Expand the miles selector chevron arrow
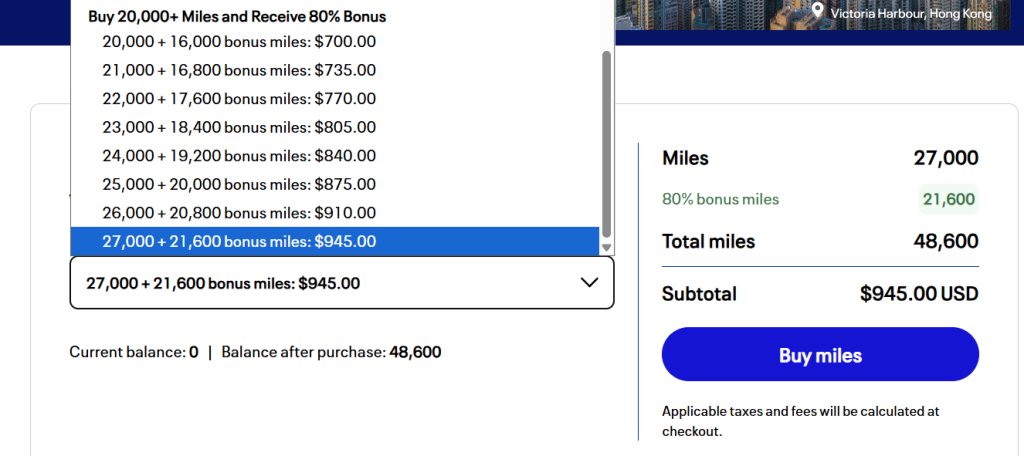Image resolution: width=1024 pixels, height=456 pixels. click(590, 283)
